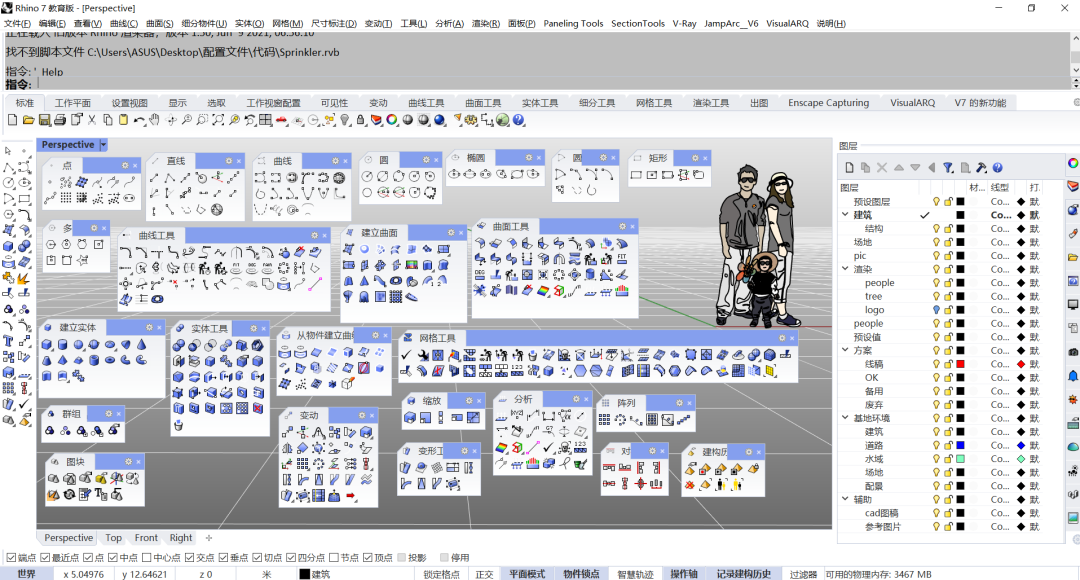Enable the 中心点 osnap checkbox
This screenshot has height=580, width=1080.
[147, 557]
